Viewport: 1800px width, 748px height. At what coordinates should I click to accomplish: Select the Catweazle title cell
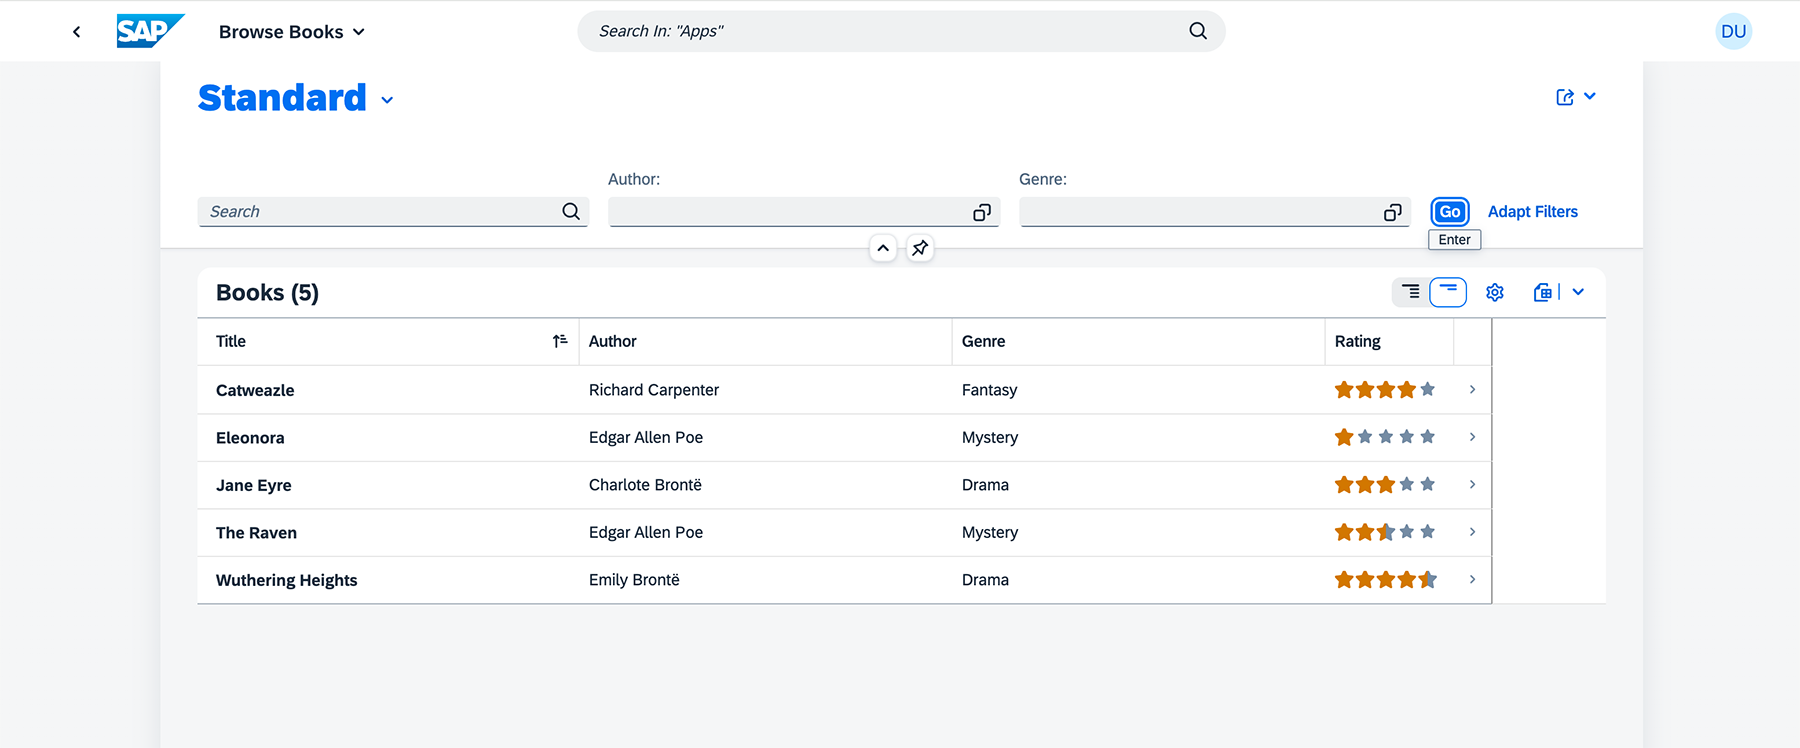point(255,390)
